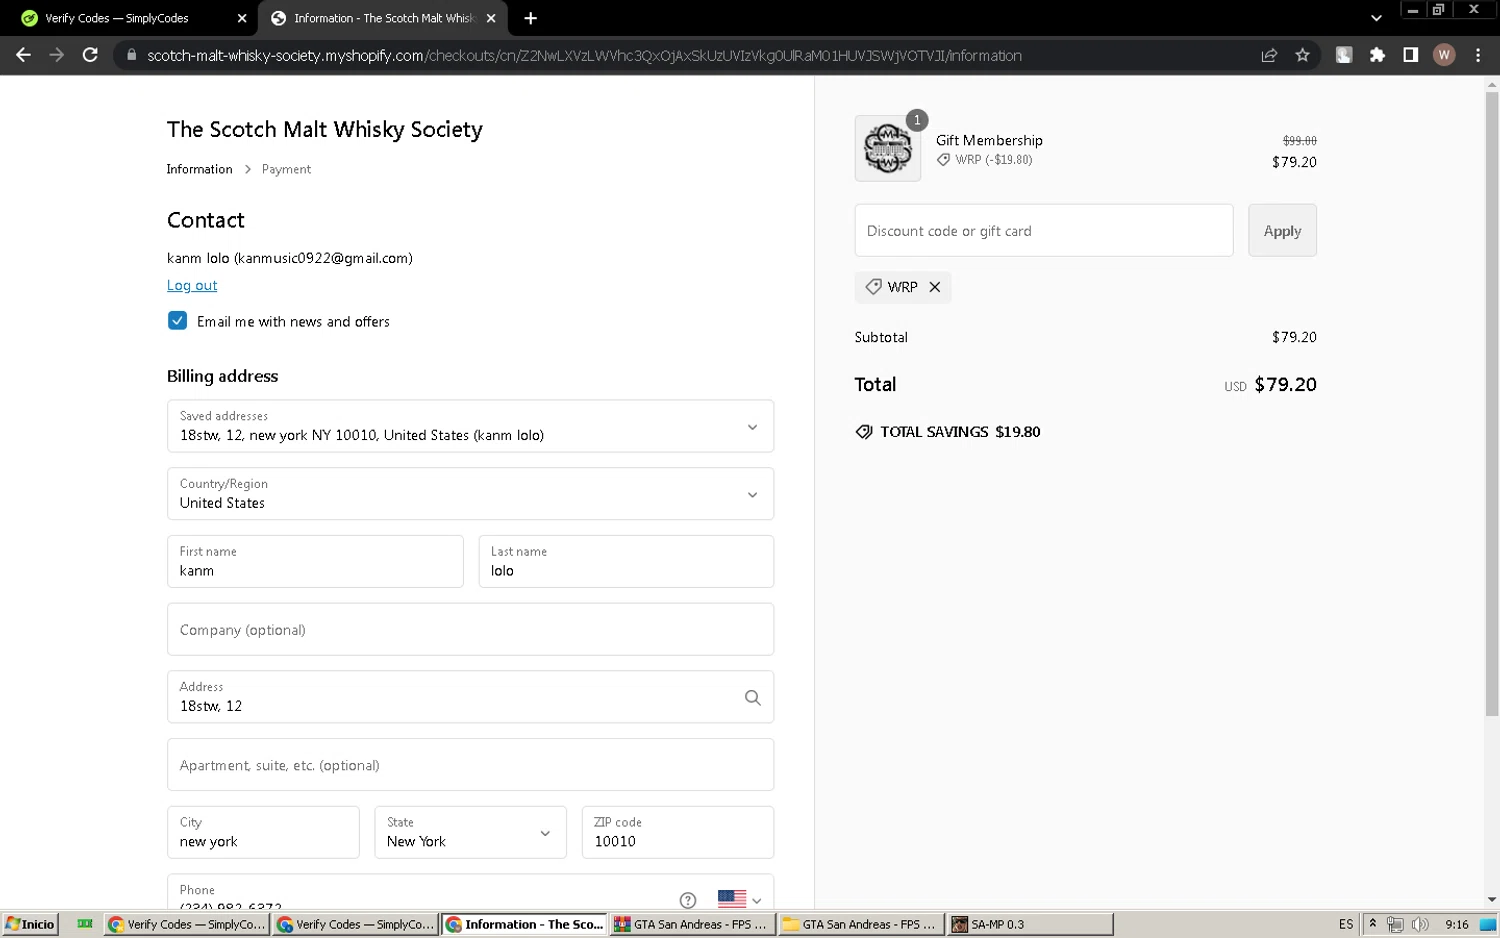The image size is (1500, 938).
Task: Uncheck Email me with news and offers
Action: click(x=177, y=321)
